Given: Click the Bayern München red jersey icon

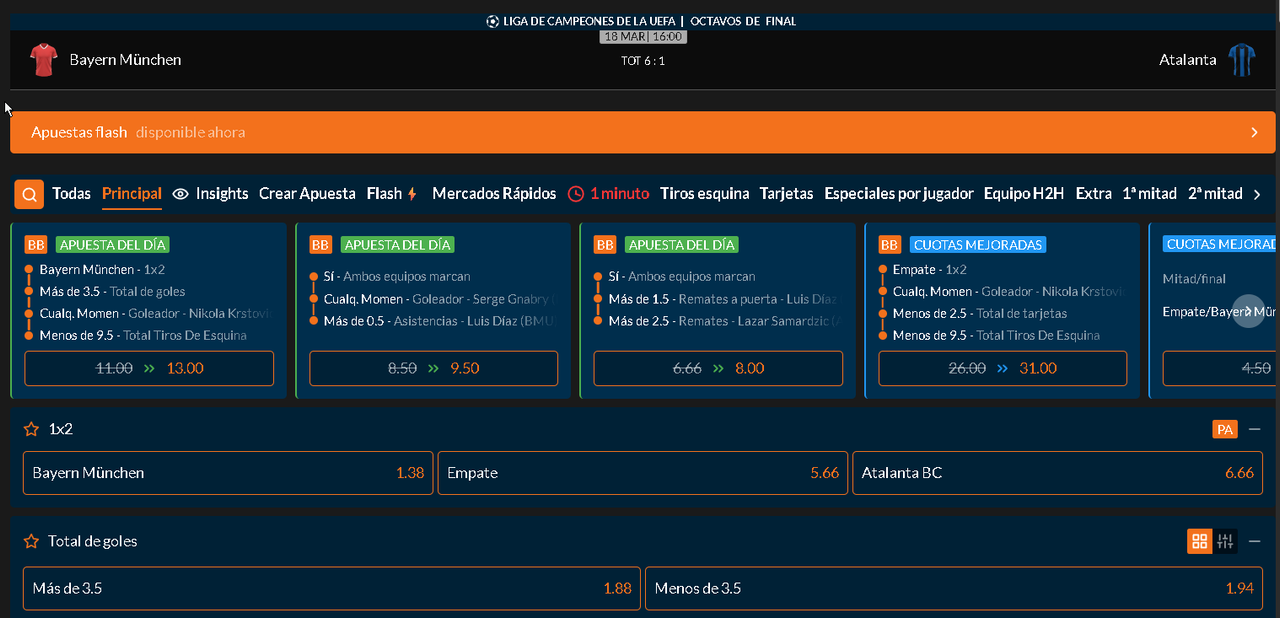Looking at the screenshot, I should point(44,60).
